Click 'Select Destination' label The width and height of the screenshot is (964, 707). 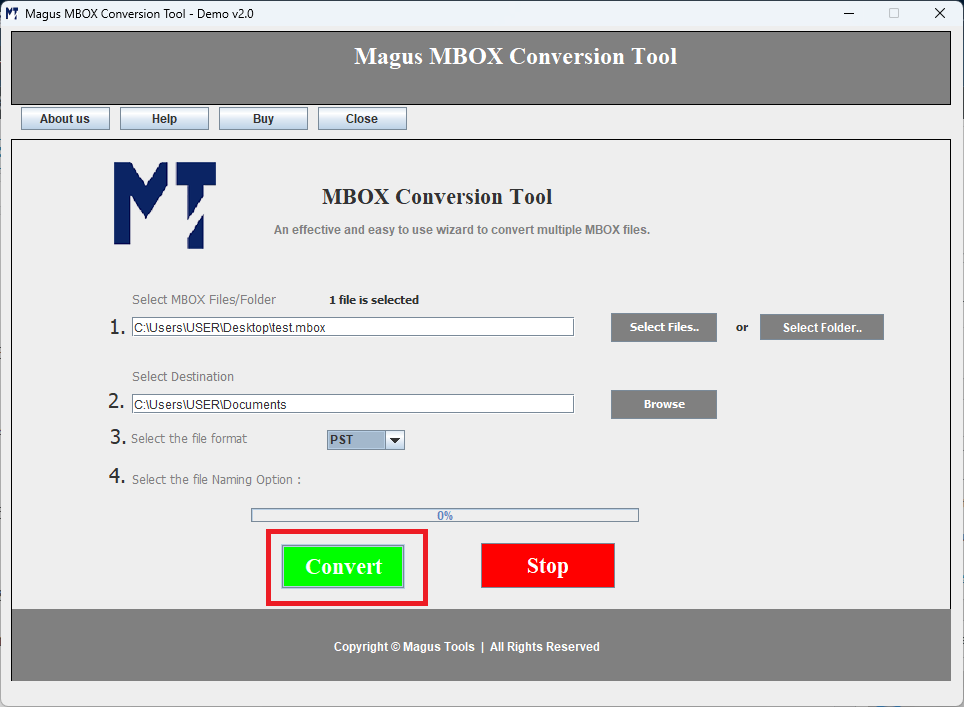click(x=183, y=376)
